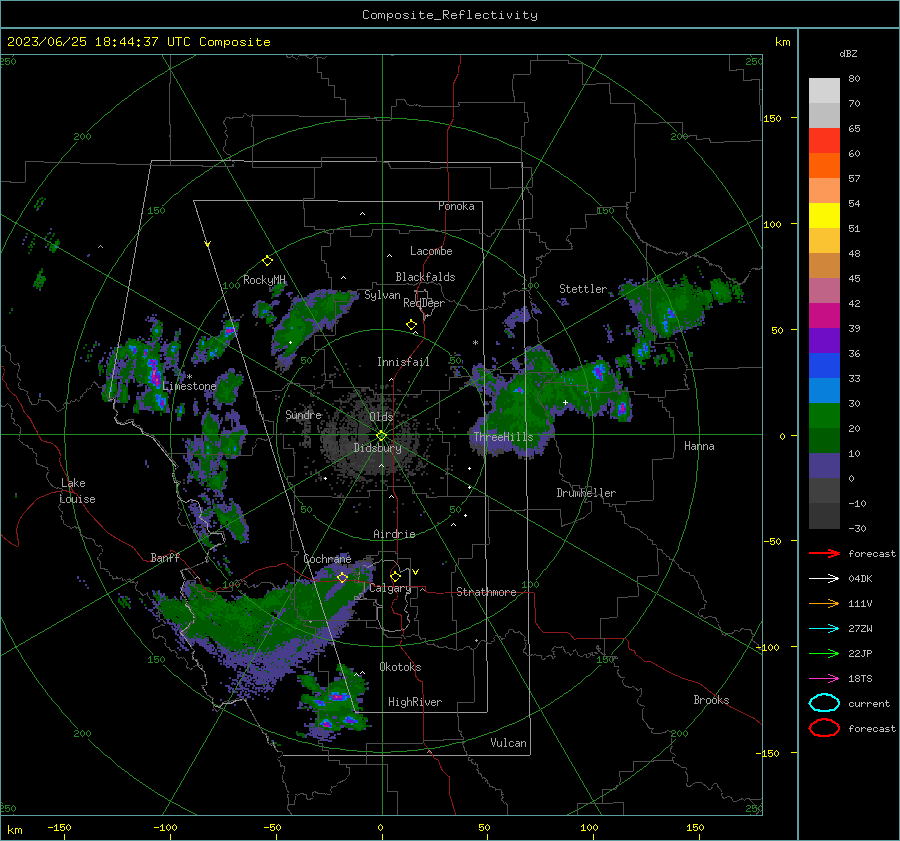Click the white 04DK arrow icon

824,579
